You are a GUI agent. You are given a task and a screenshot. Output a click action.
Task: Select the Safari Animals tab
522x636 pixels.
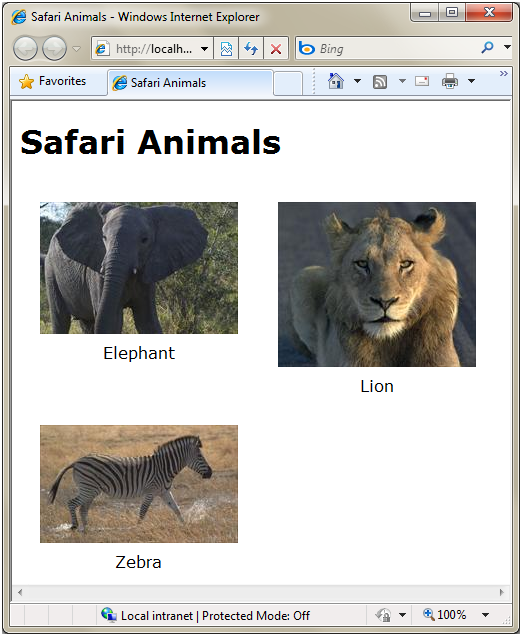click(x=190, y=83)
